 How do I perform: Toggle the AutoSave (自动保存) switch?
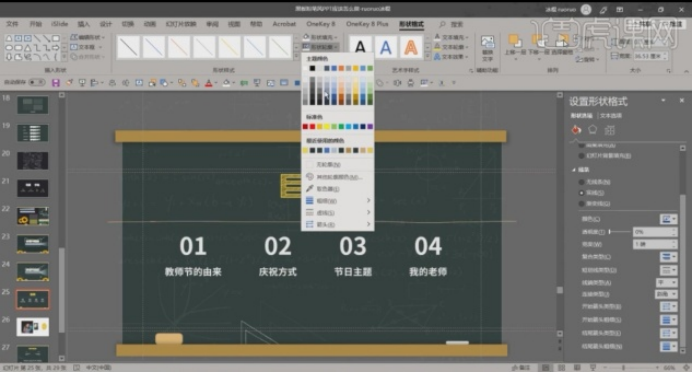tap(36, 82)
